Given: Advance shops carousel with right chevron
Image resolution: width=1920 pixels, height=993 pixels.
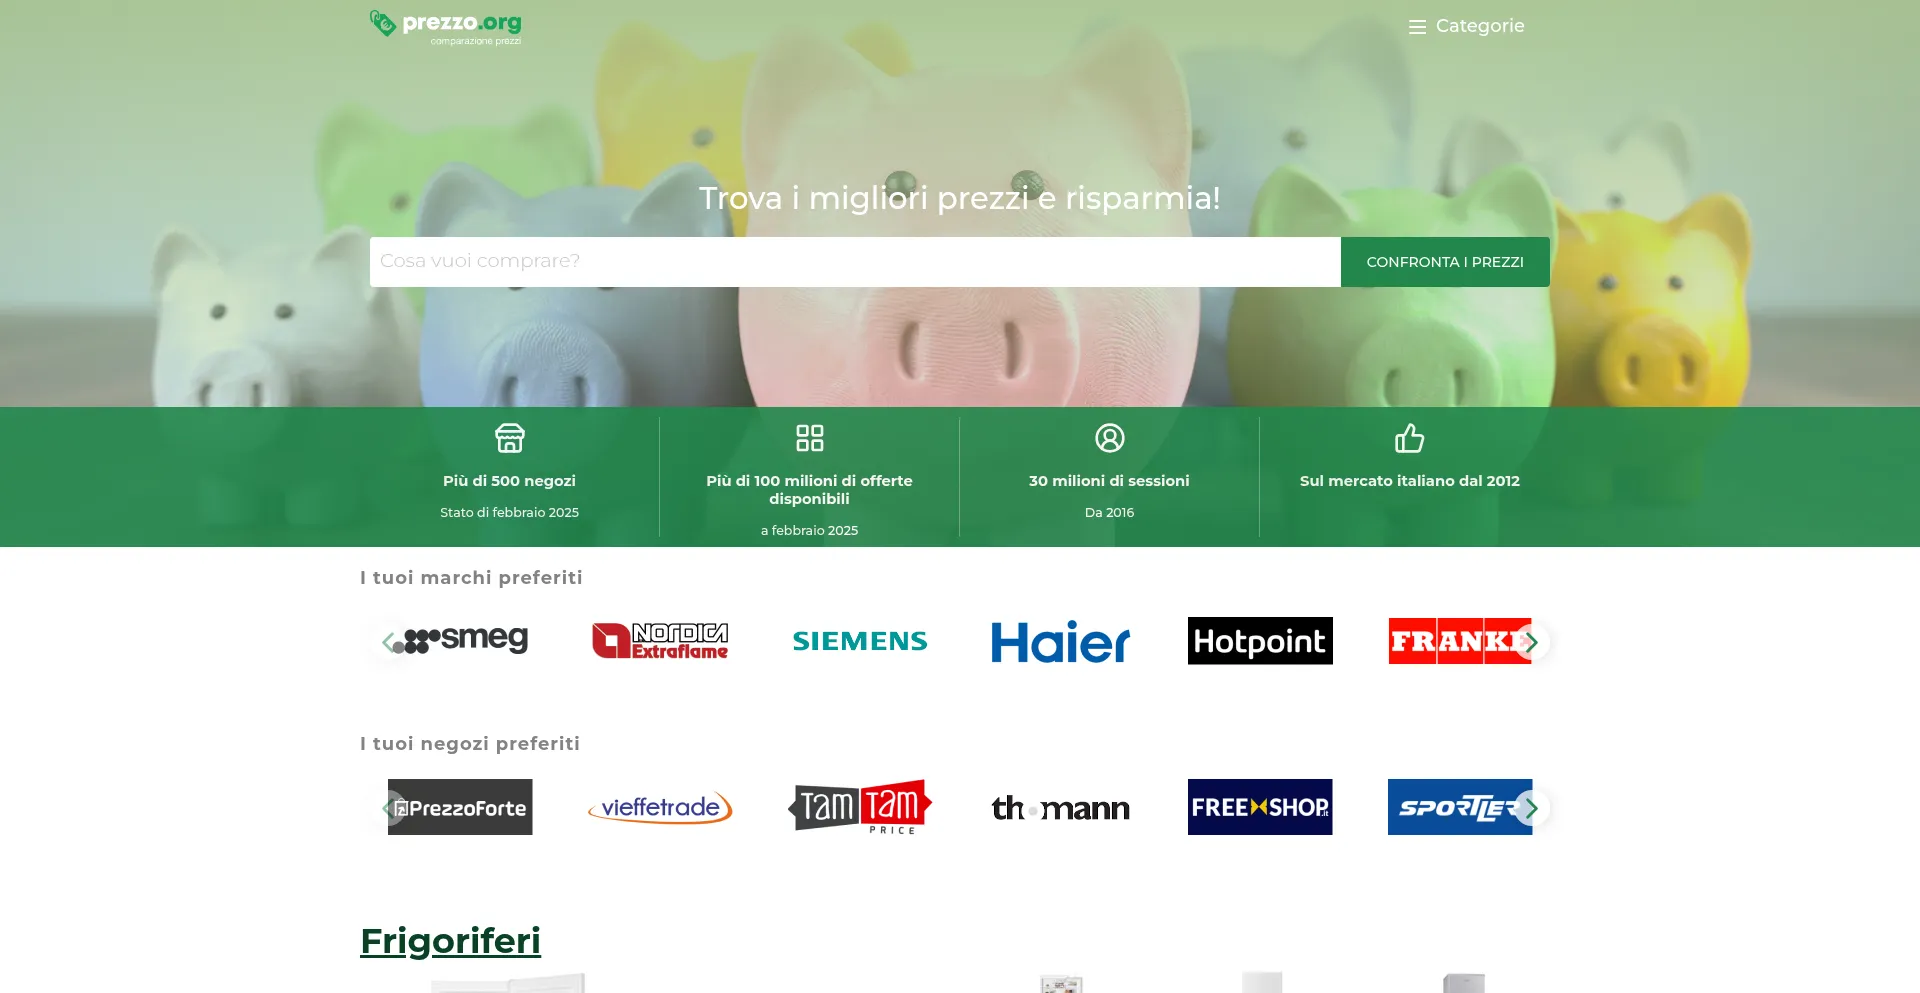Looking at the screenshot, I should click(1531, 808).
